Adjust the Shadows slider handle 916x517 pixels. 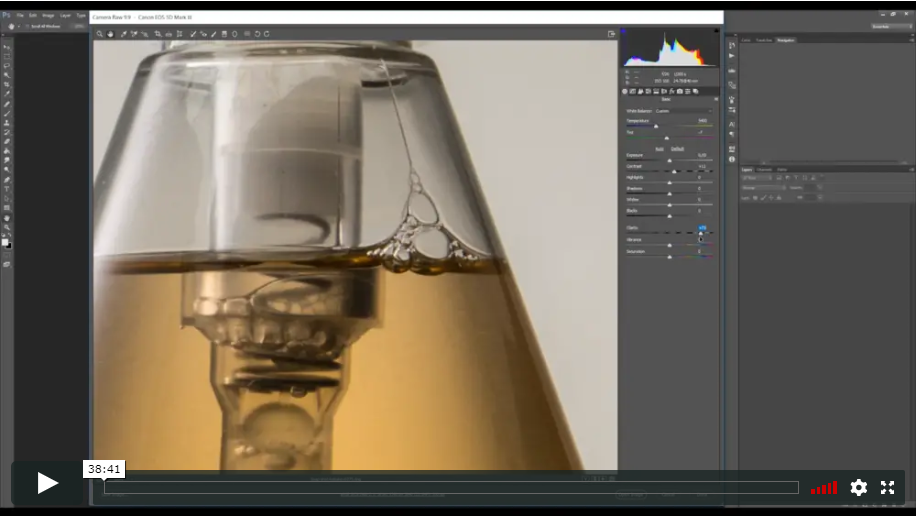coord(669,194)
